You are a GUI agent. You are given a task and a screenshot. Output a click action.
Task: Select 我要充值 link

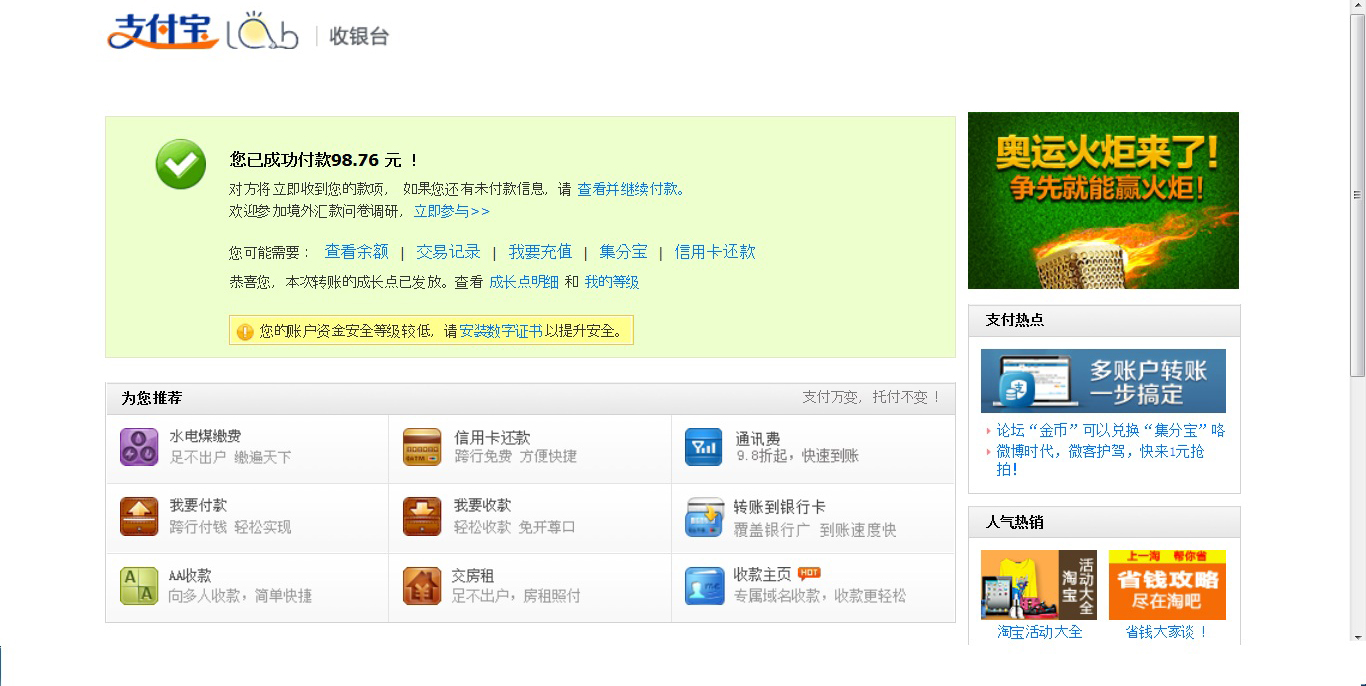point(540,252)
